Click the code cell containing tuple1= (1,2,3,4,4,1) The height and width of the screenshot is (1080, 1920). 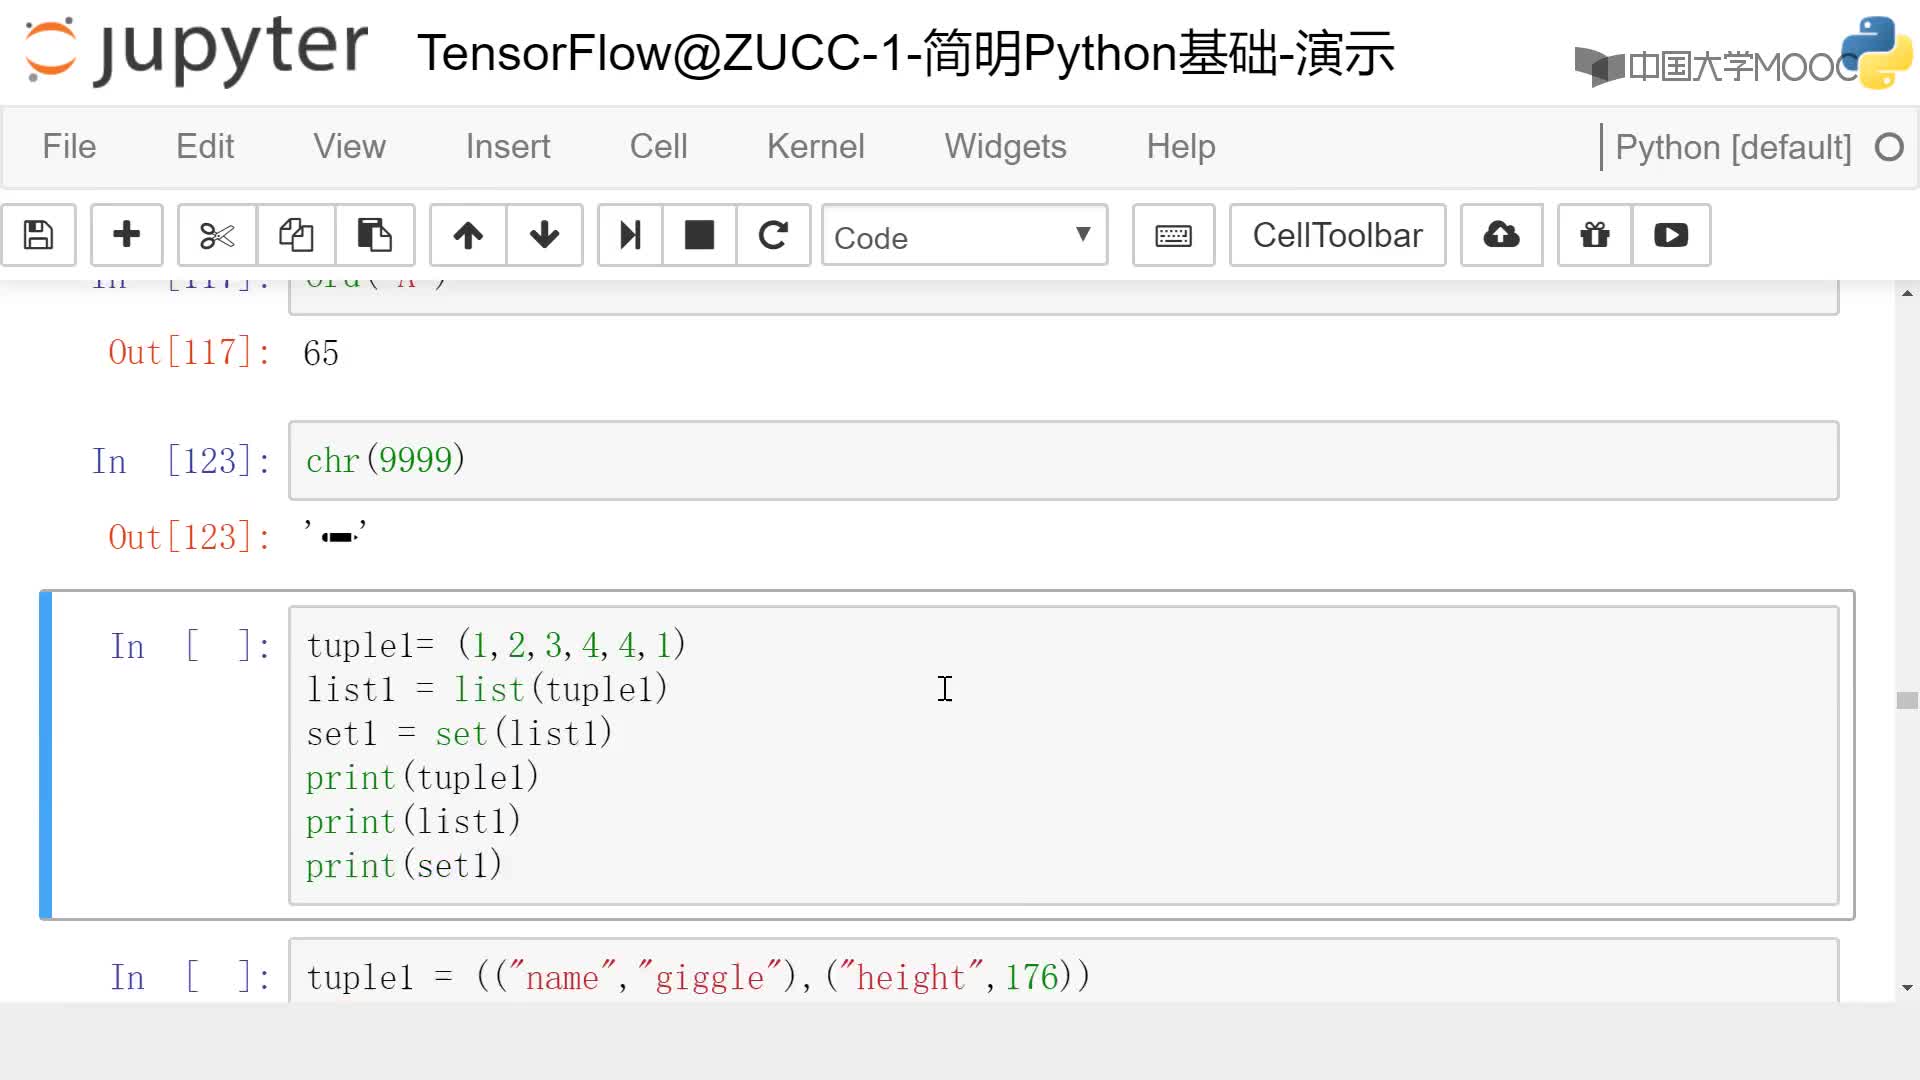[1063, 755]
